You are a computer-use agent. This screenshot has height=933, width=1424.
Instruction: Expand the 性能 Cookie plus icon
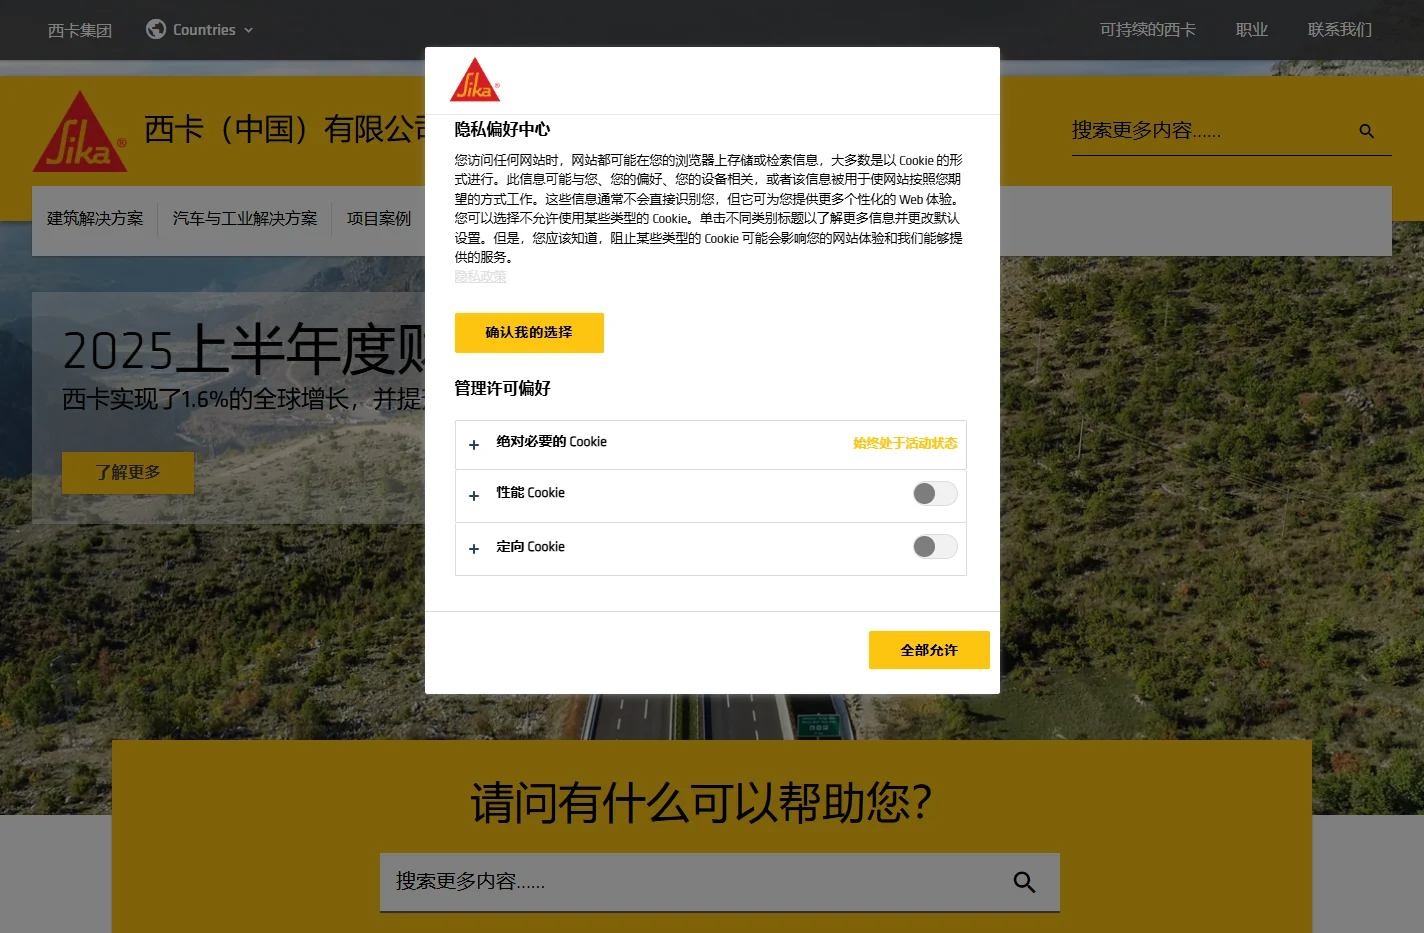[x=474, y=496]
